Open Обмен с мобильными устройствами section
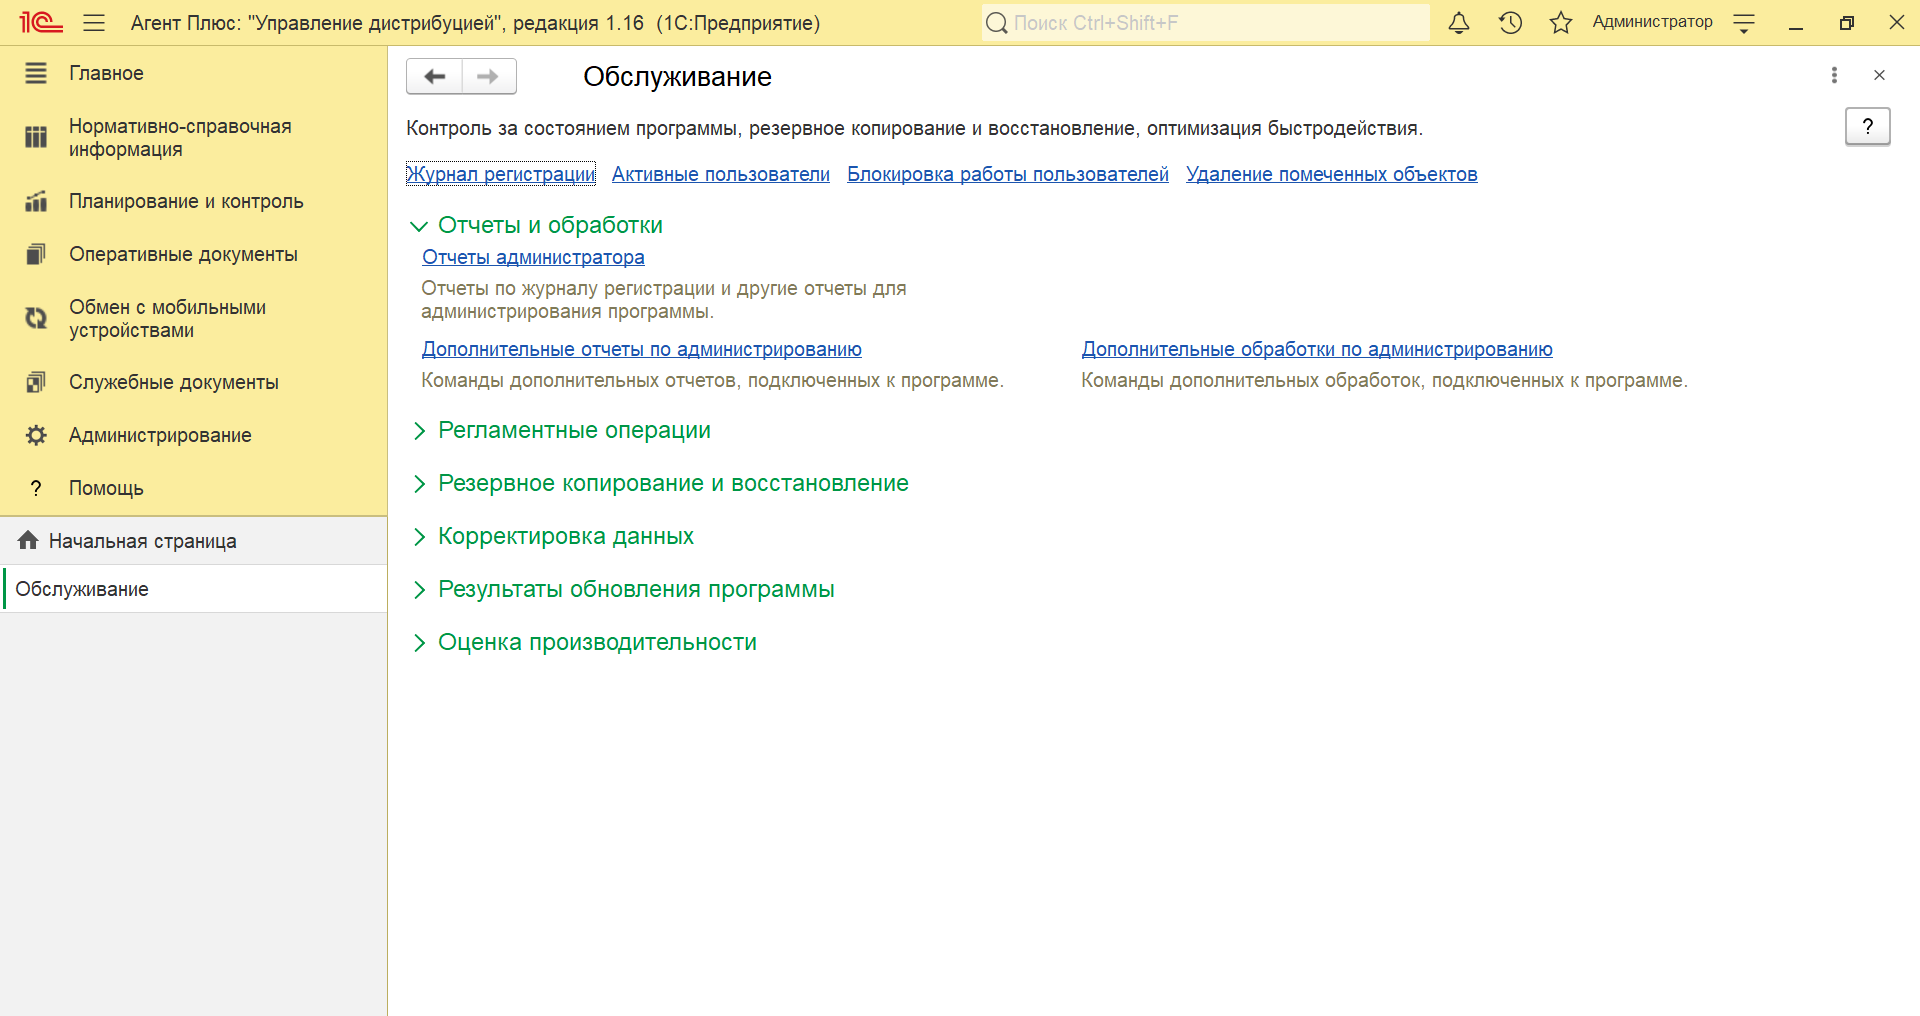1920x1016 pixels. 193,318
